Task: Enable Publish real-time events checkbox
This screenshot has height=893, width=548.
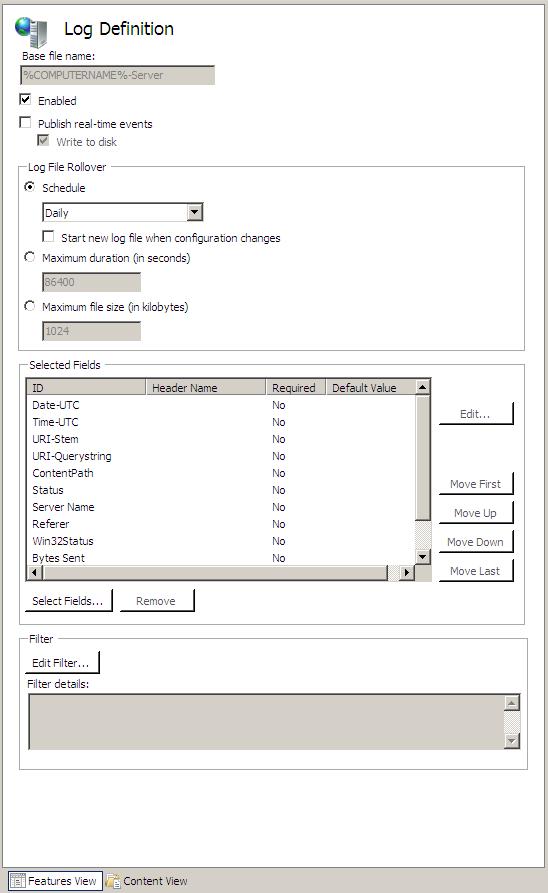Action: (x=25, y=122)
